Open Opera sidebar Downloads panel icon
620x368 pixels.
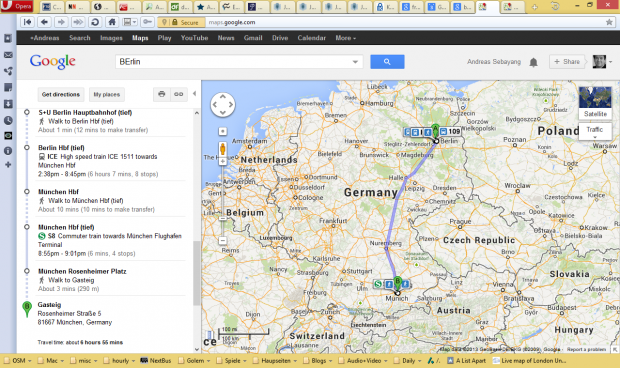pyautogui.click(x=8, y=104)
